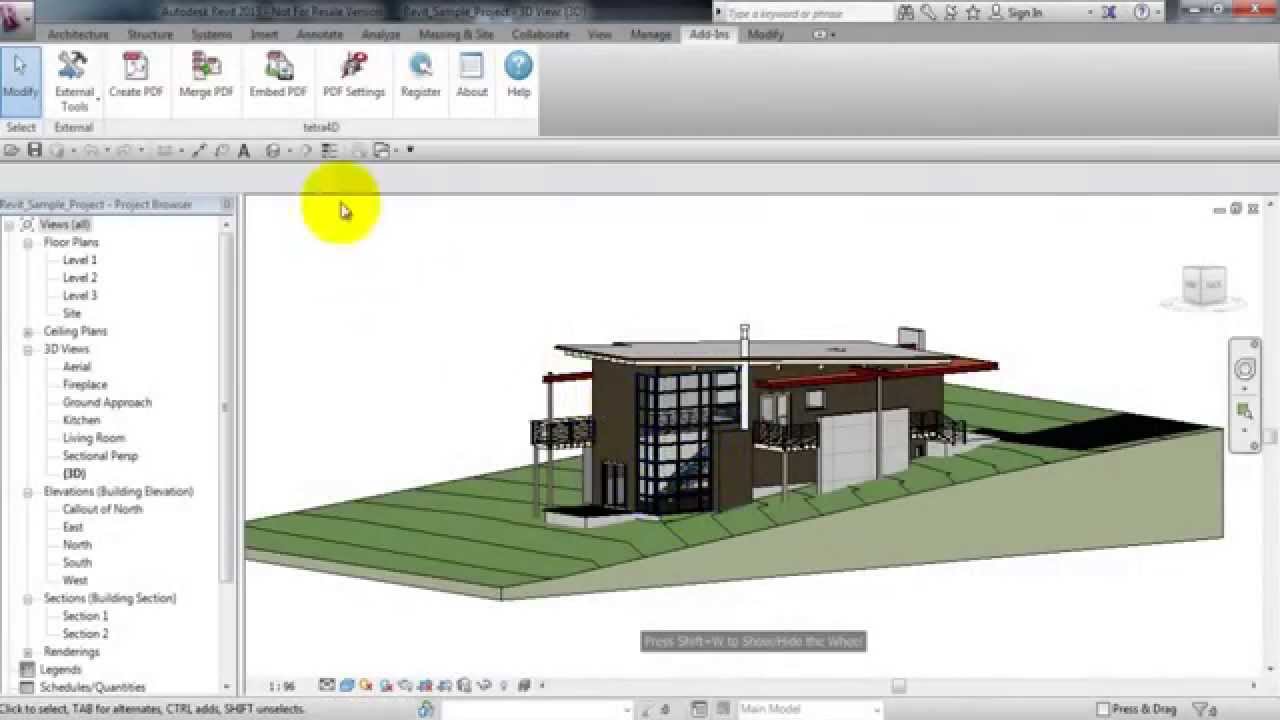Open the Sectional Persp view
Viewport: 1280px width, 720px height.
coord(100,456)
